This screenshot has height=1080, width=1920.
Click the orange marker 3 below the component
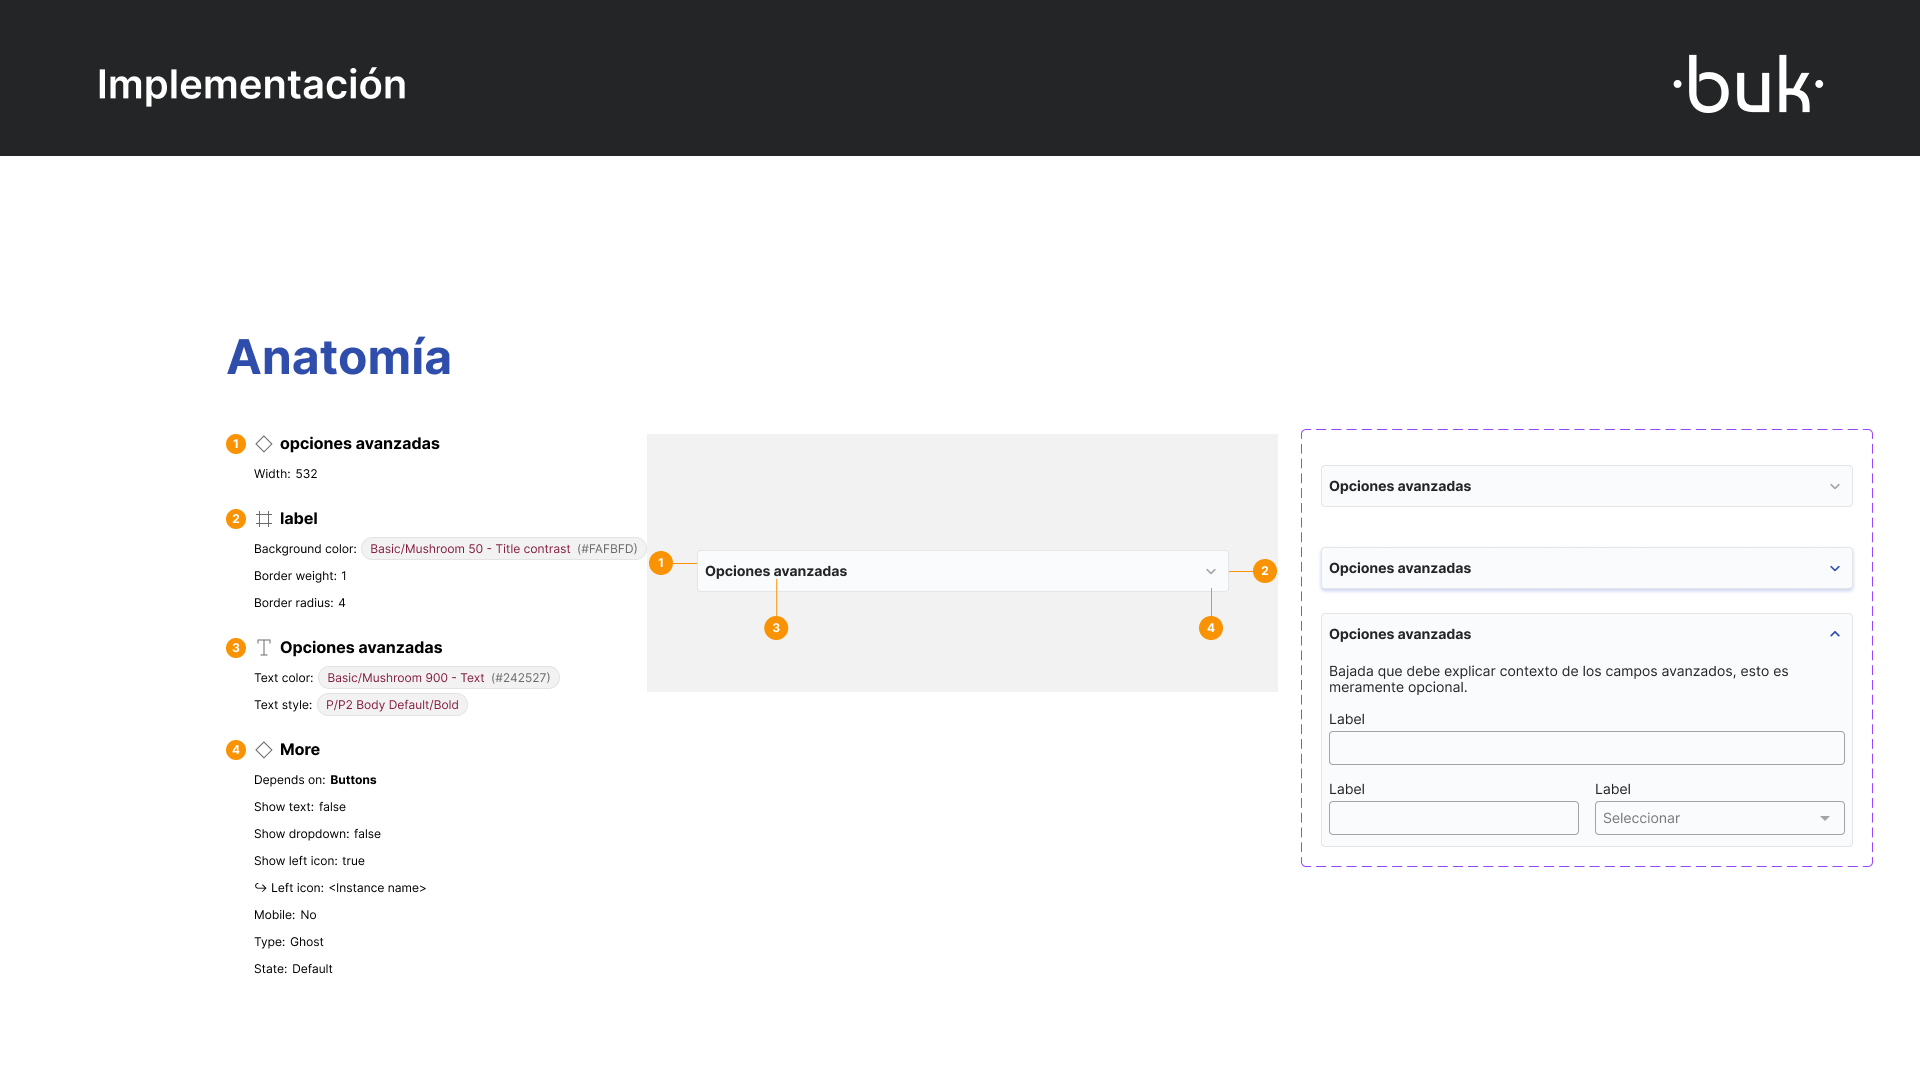pos(777,627)
